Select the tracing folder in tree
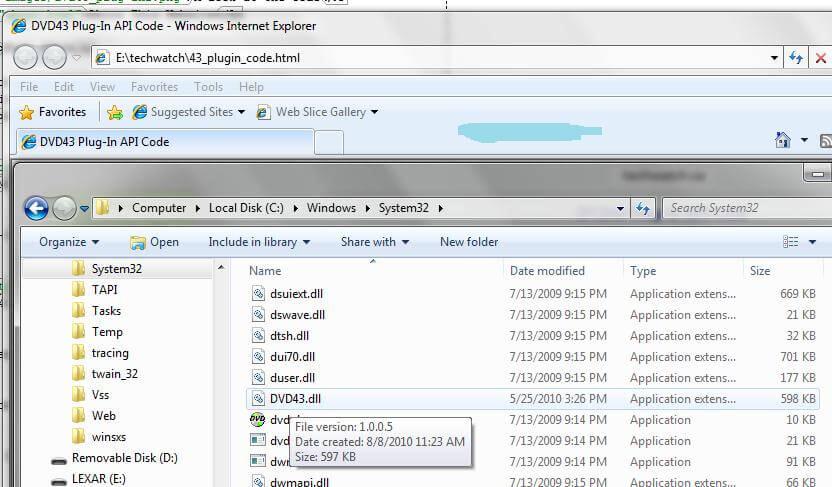 pyautogui.click(x=110, y=353)
